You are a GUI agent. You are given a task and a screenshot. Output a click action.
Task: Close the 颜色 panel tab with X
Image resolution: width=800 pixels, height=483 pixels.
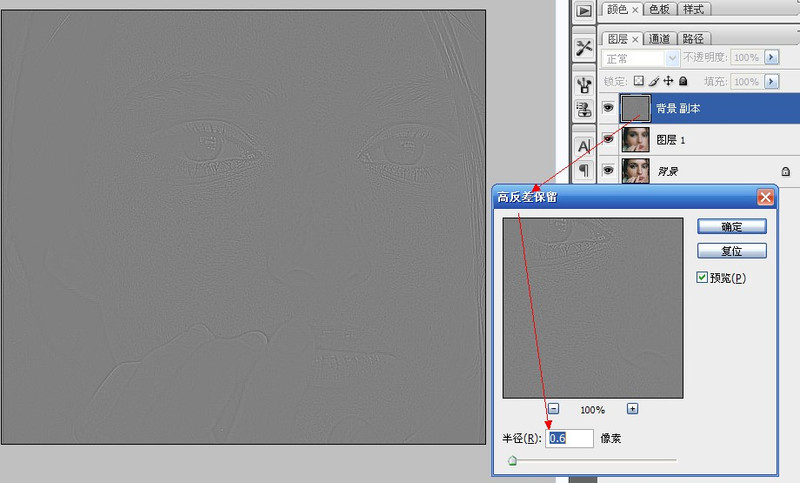tap(635, 10)
